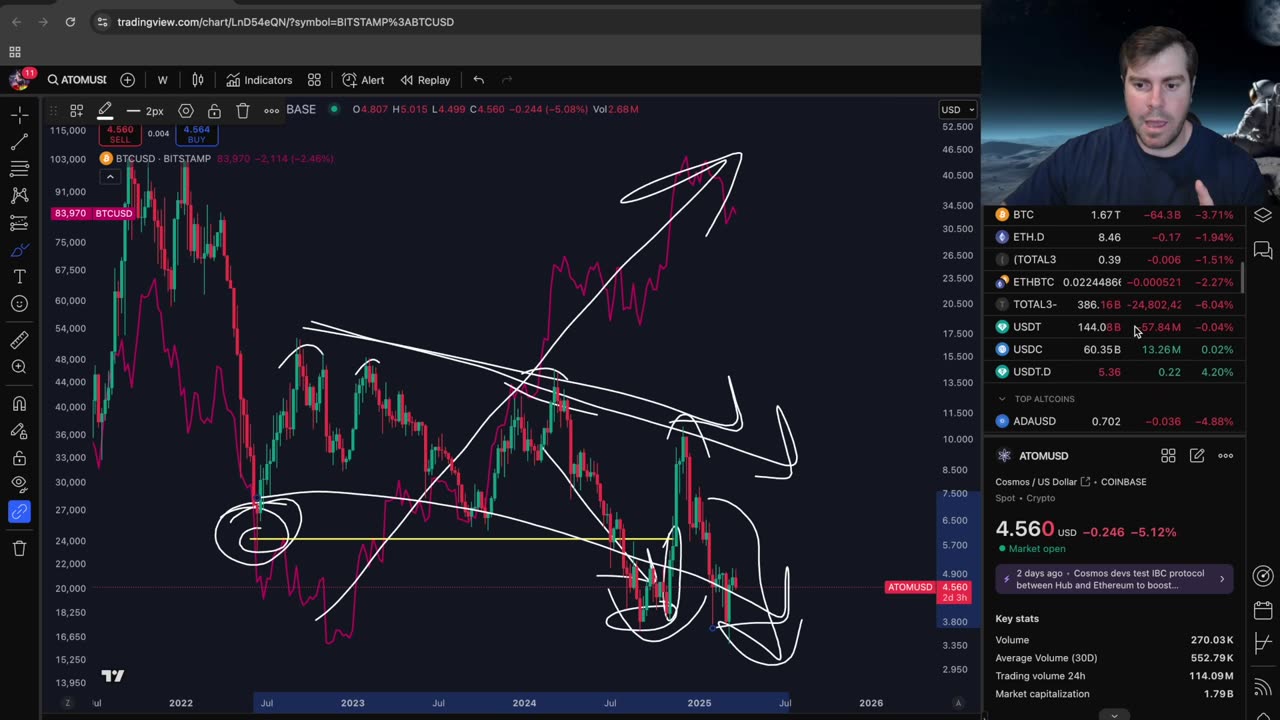Viewport: 1280px width, 720px height.
Task: Open the object tree layers panel icon
Action: tap(1263, 215)
